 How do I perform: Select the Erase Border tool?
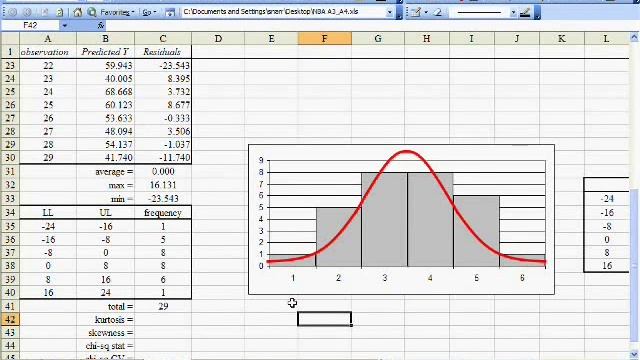click(x=438, y=12)
